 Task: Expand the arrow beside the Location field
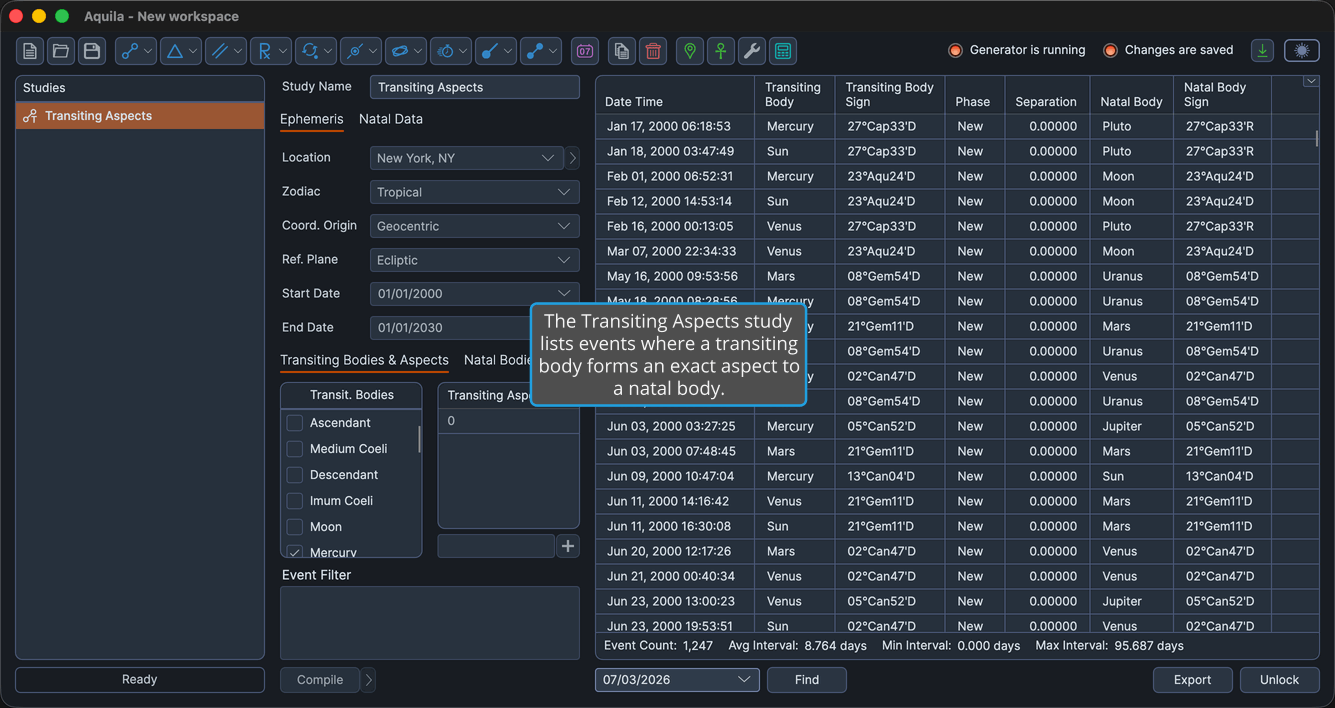(x=573, y=158)
